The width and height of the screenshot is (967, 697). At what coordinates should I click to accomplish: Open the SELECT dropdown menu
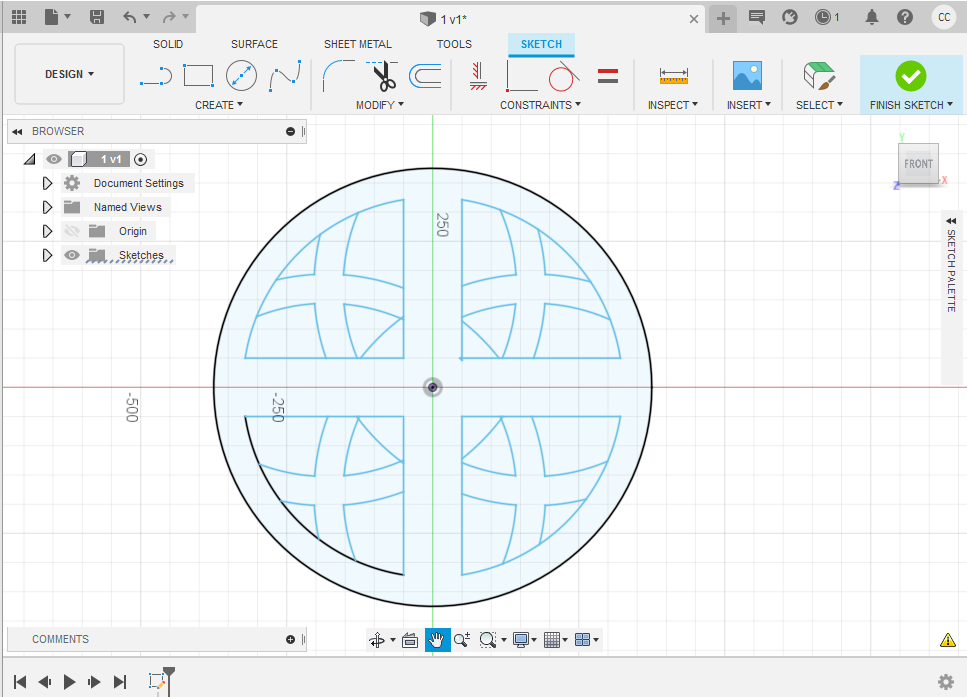[x=819, y=105]
